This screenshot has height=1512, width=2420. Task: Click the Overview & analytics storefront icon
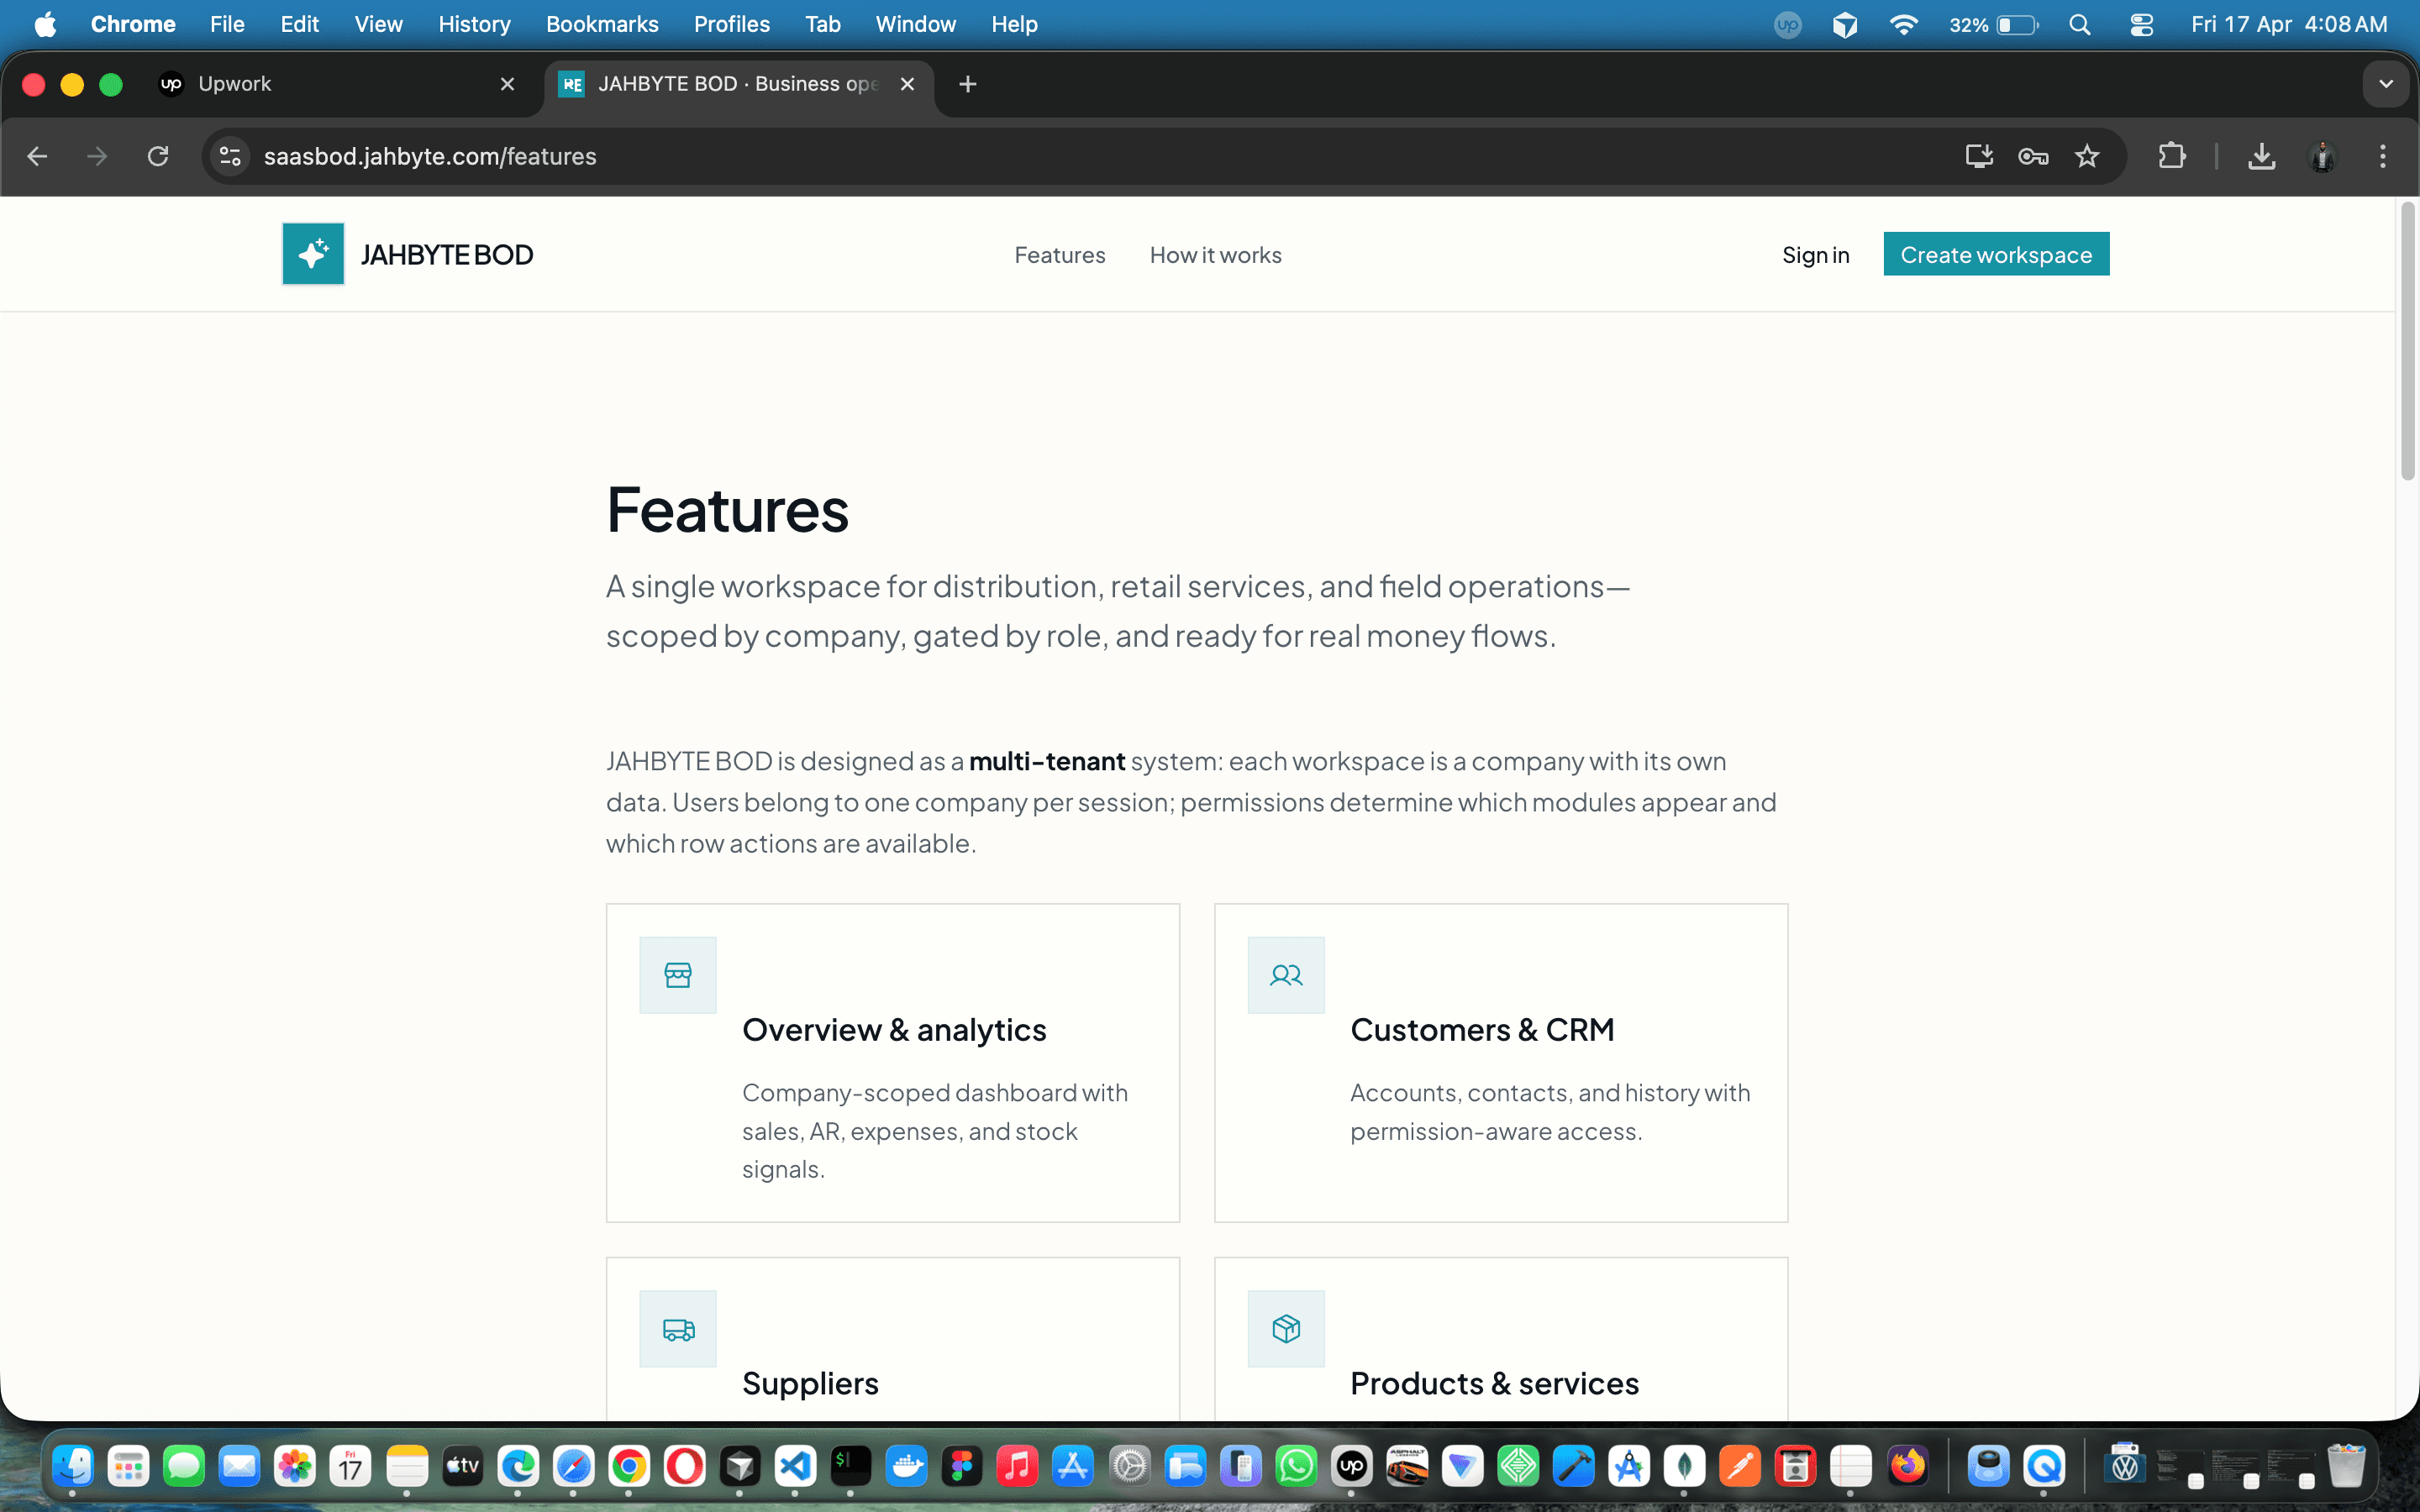(x=678, y=974)
